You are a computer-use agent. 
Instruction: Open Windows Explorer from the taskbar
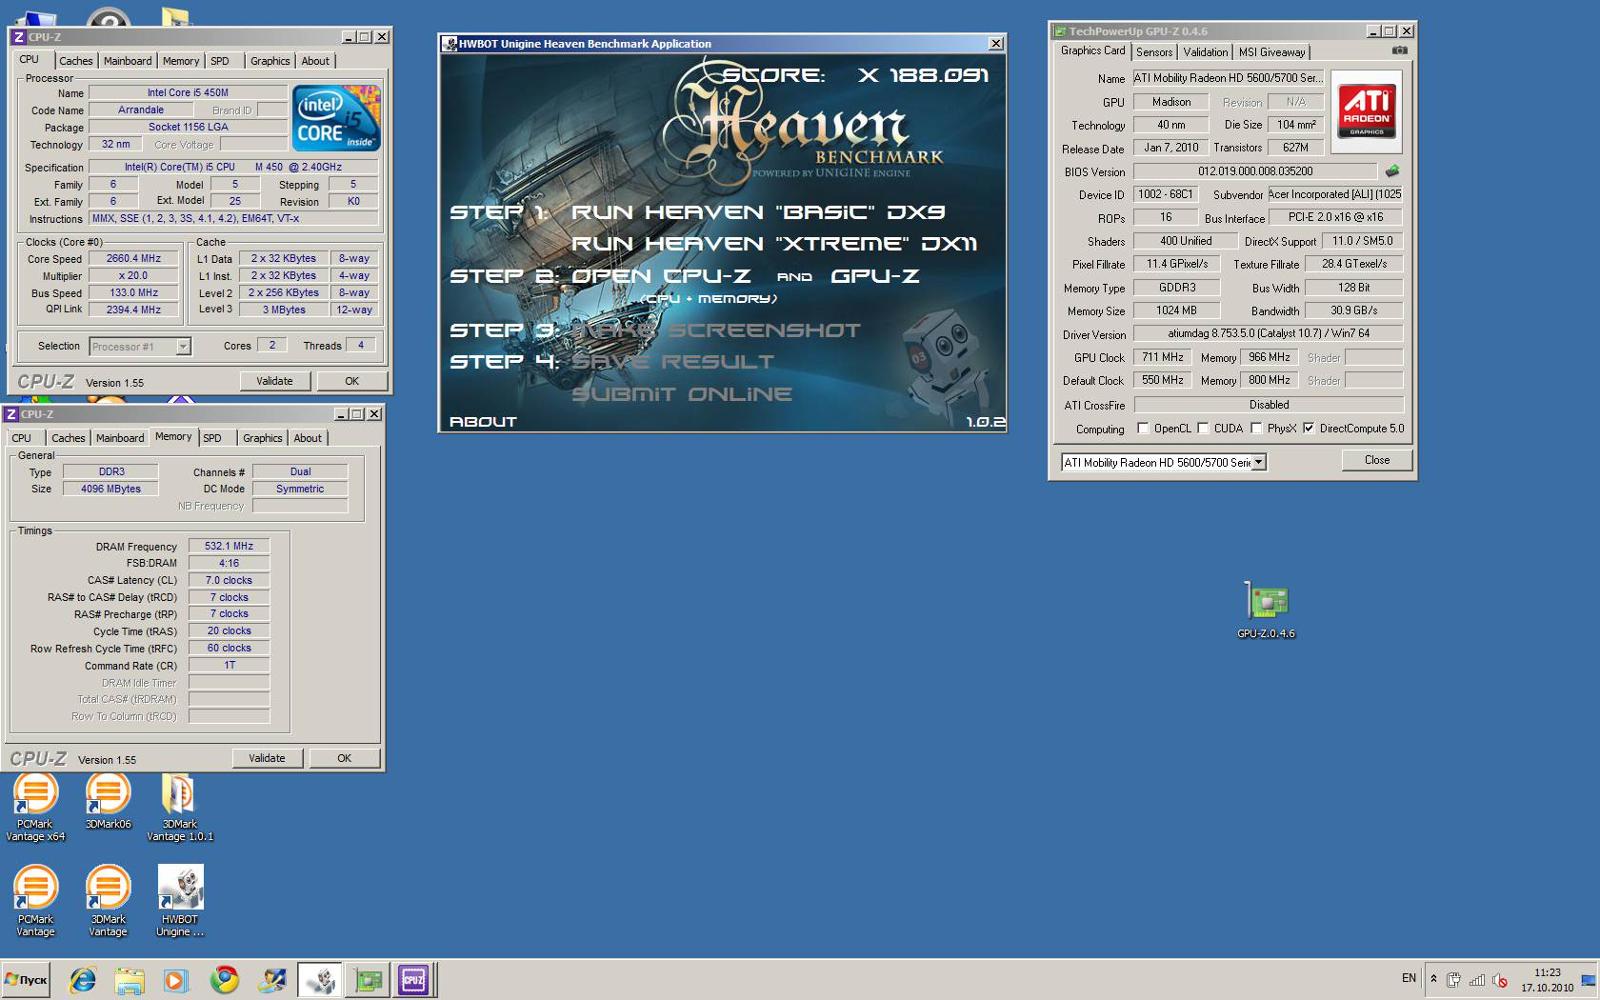point(129,981)
